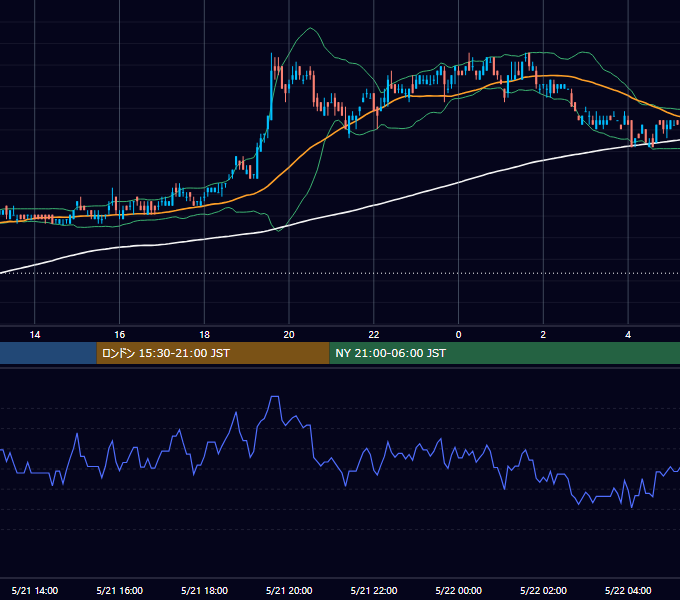The image size is (680, 600).
Task: Click hour label 2 on price chart axis
Action: coord(543,335)
